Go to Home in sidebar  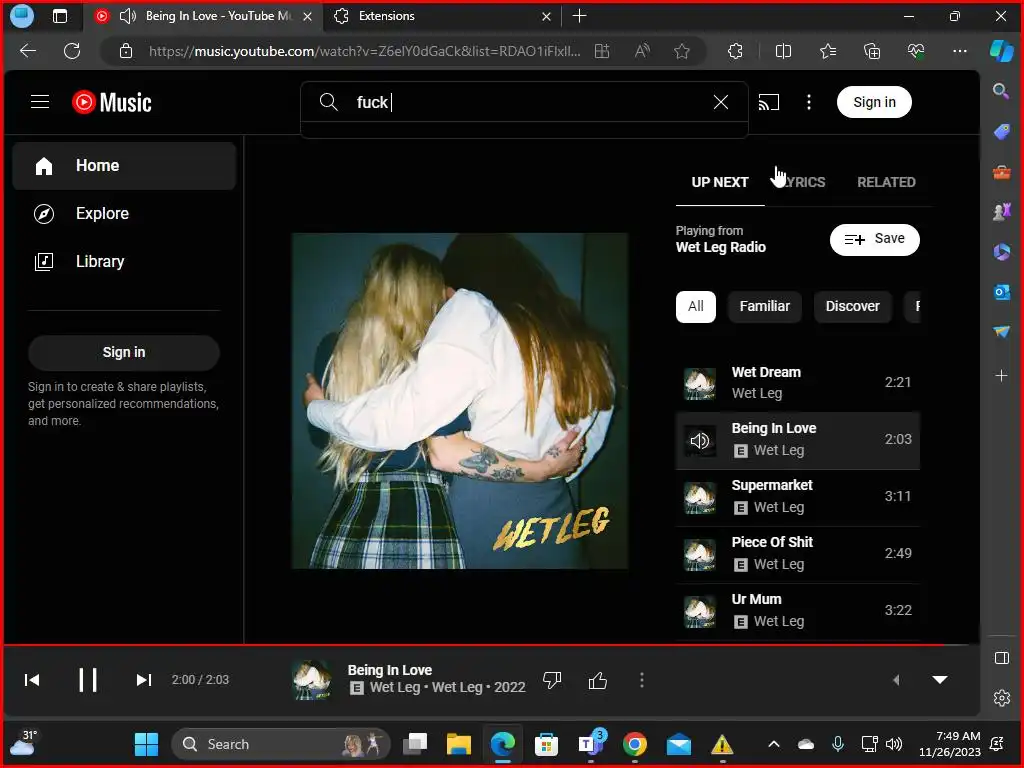(124, 166)
